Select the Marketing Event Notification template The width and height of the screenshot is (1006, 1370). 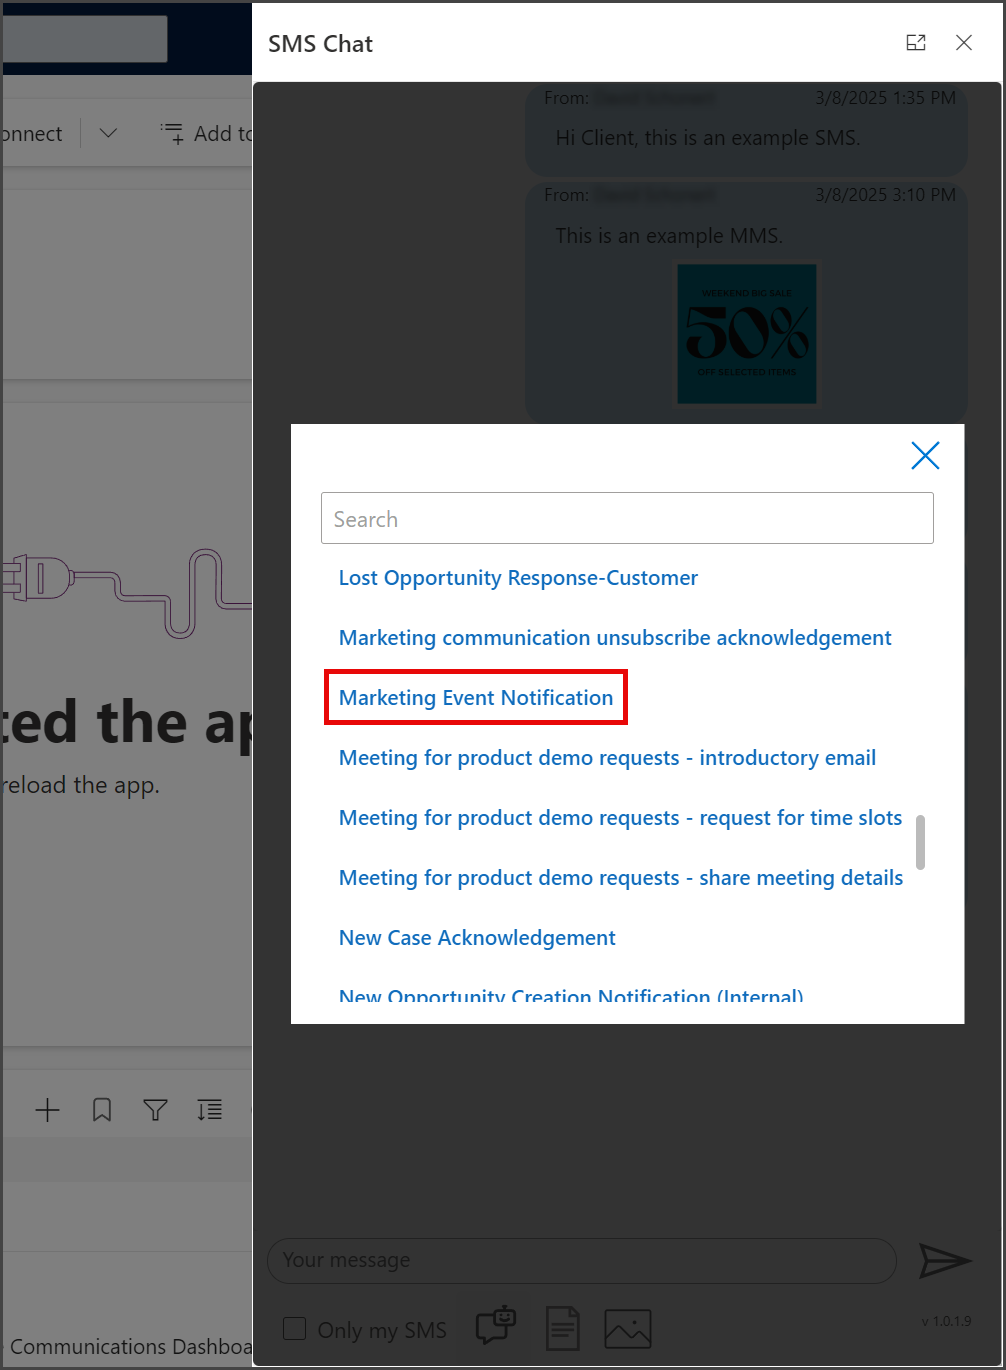476,698
